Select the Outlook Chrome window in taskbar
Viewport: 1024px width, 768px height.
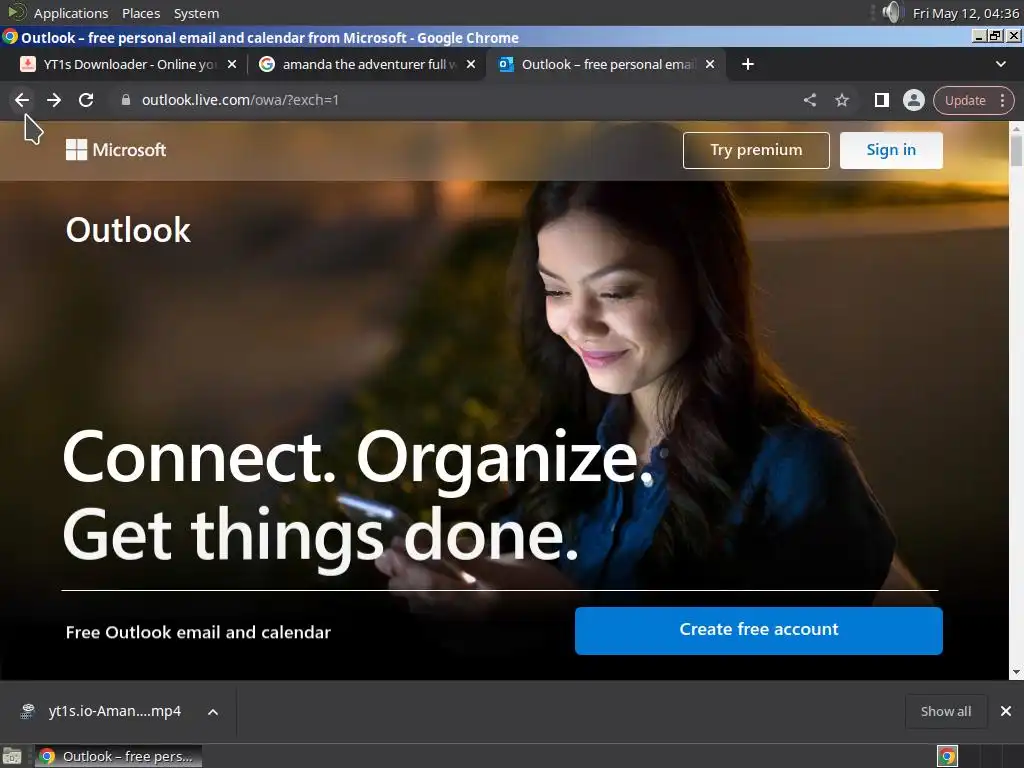[x=118, y=756]
